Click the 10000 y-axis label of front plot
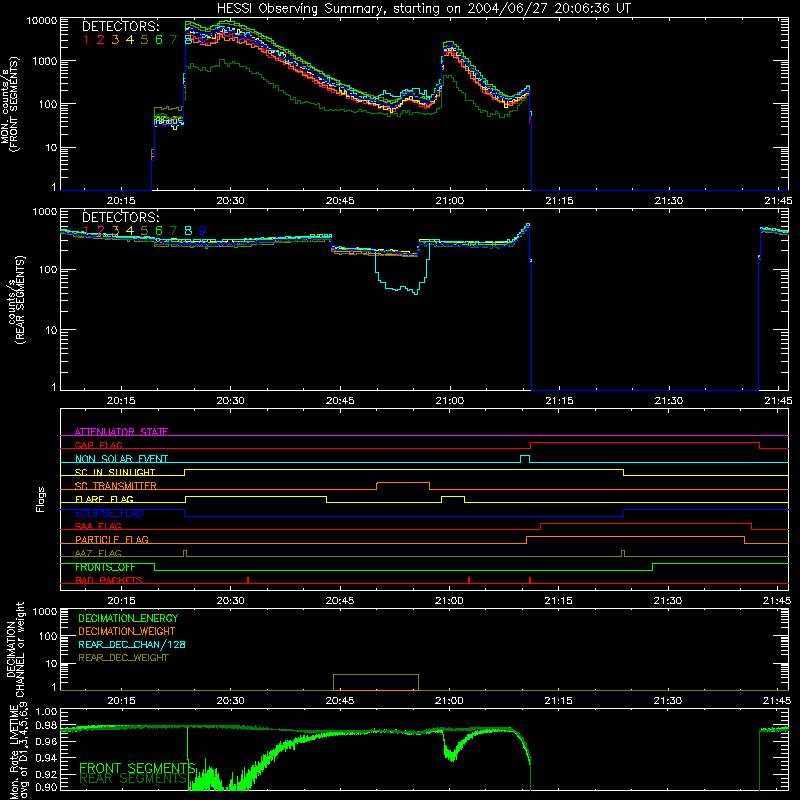The image size is (800, 800). tap(42, 21)
